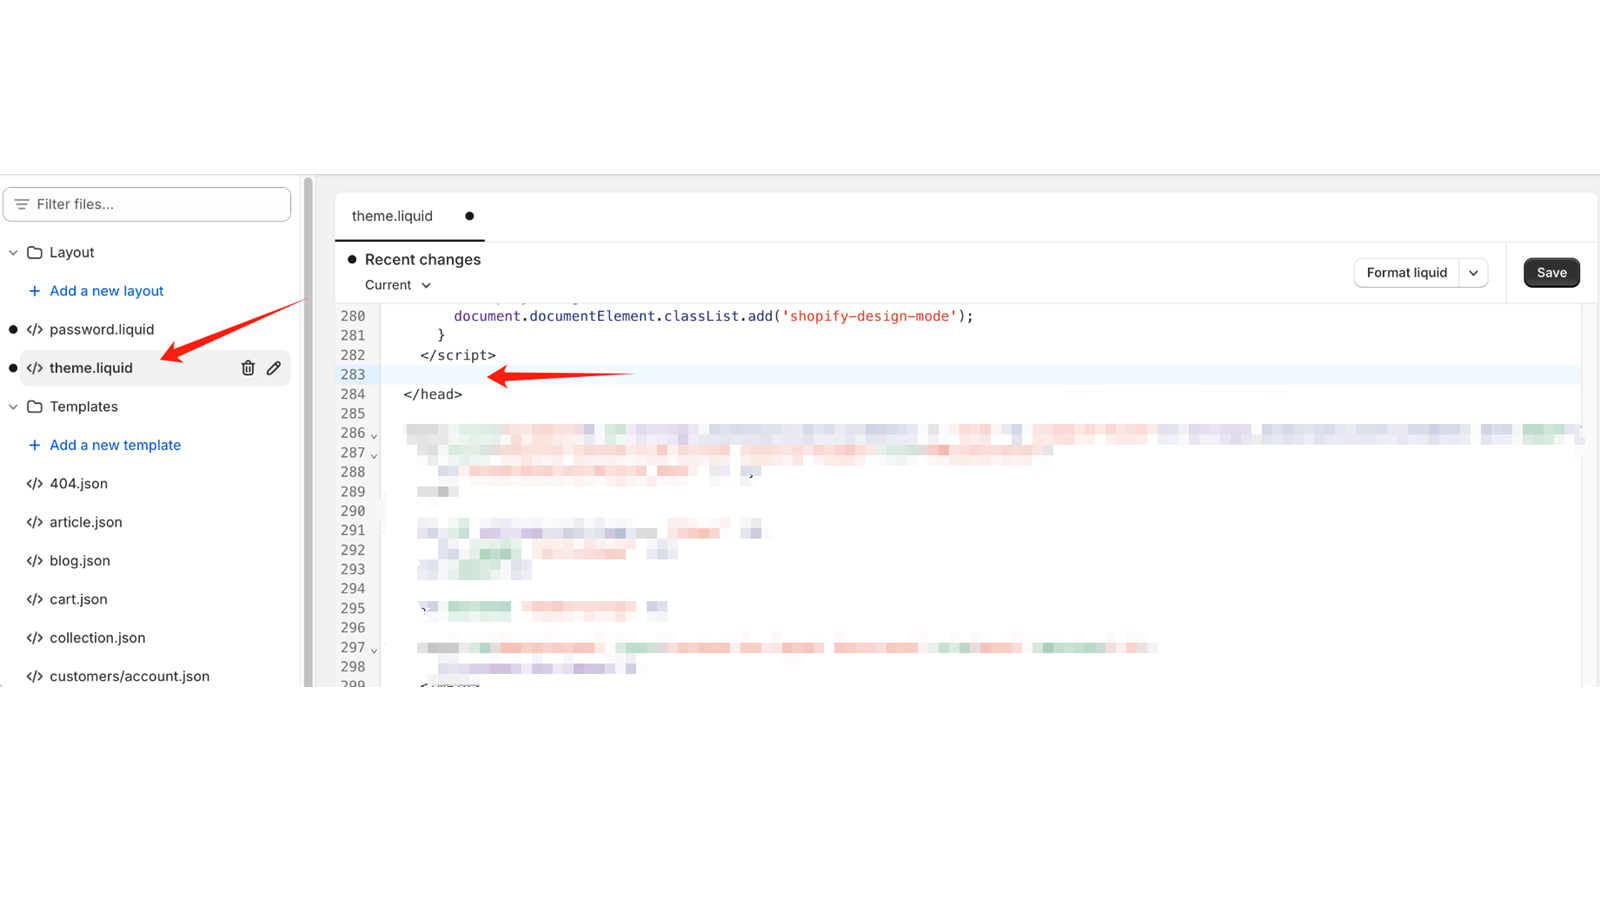Screen dimensions: 1600x900
Task: Click the code icon beside 404.json
Action: (x=35, y=484)
